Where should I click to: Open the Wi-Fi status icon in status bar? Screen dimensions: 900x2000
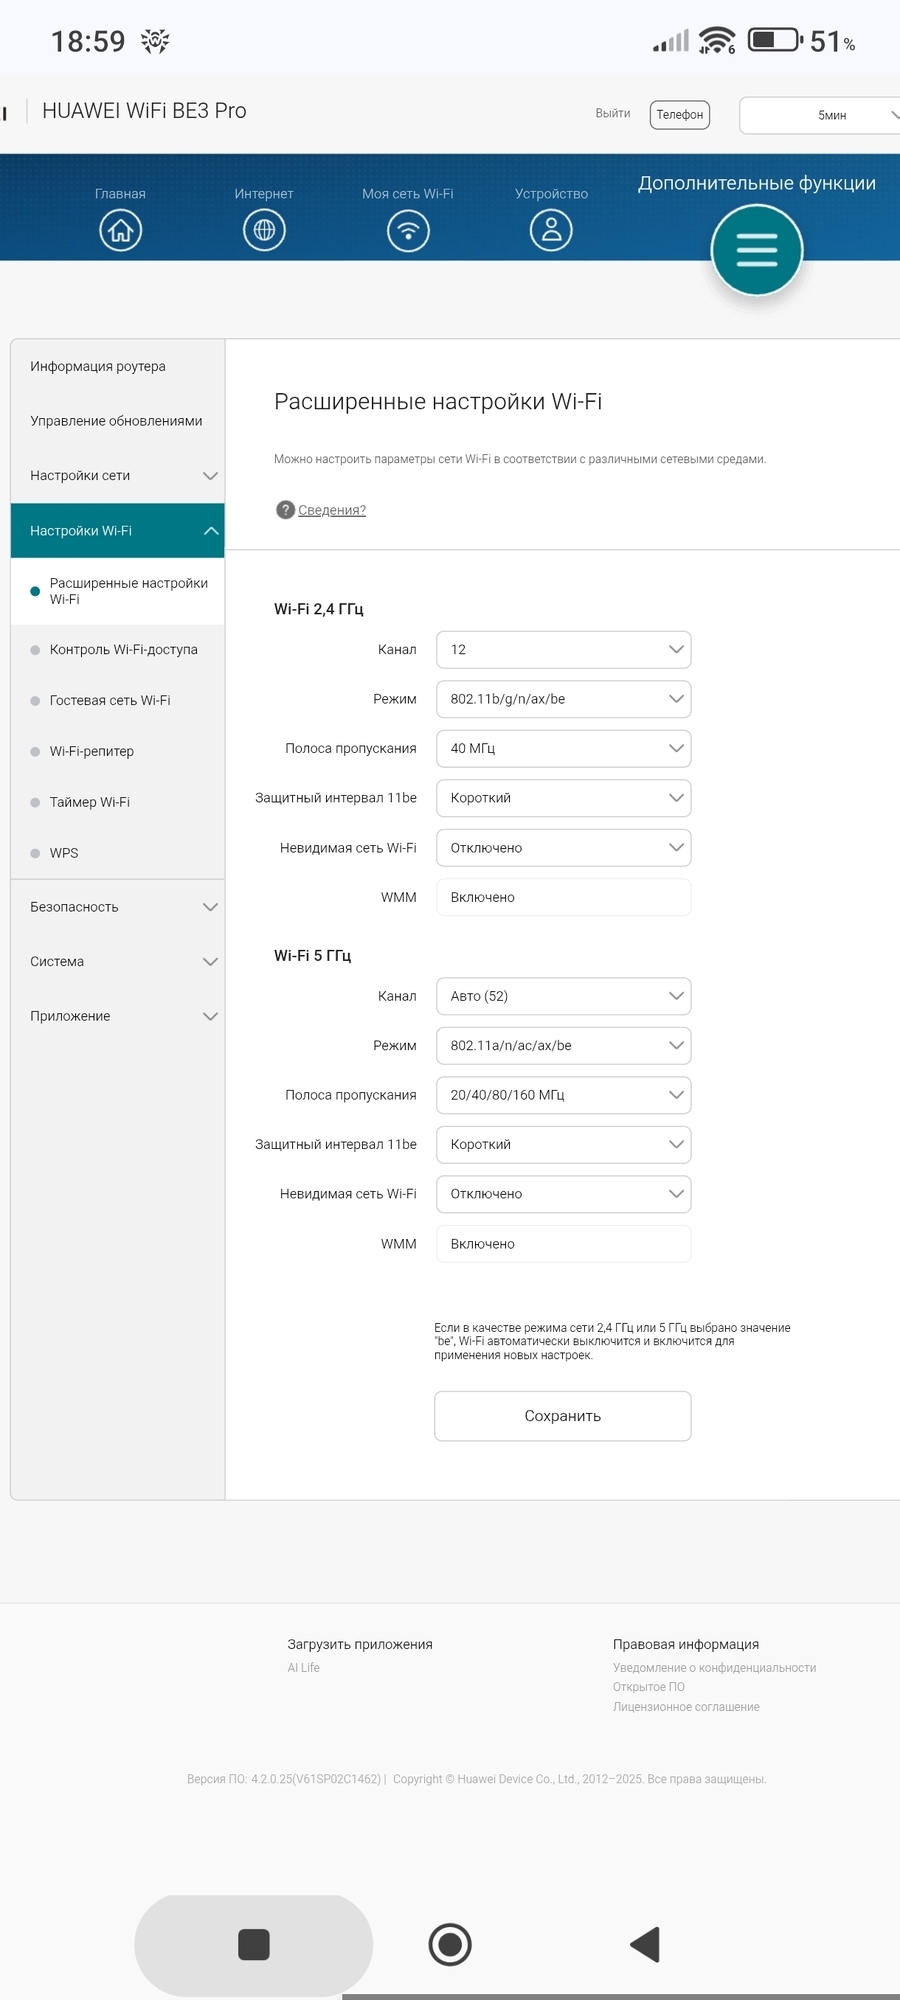(717, 41)
